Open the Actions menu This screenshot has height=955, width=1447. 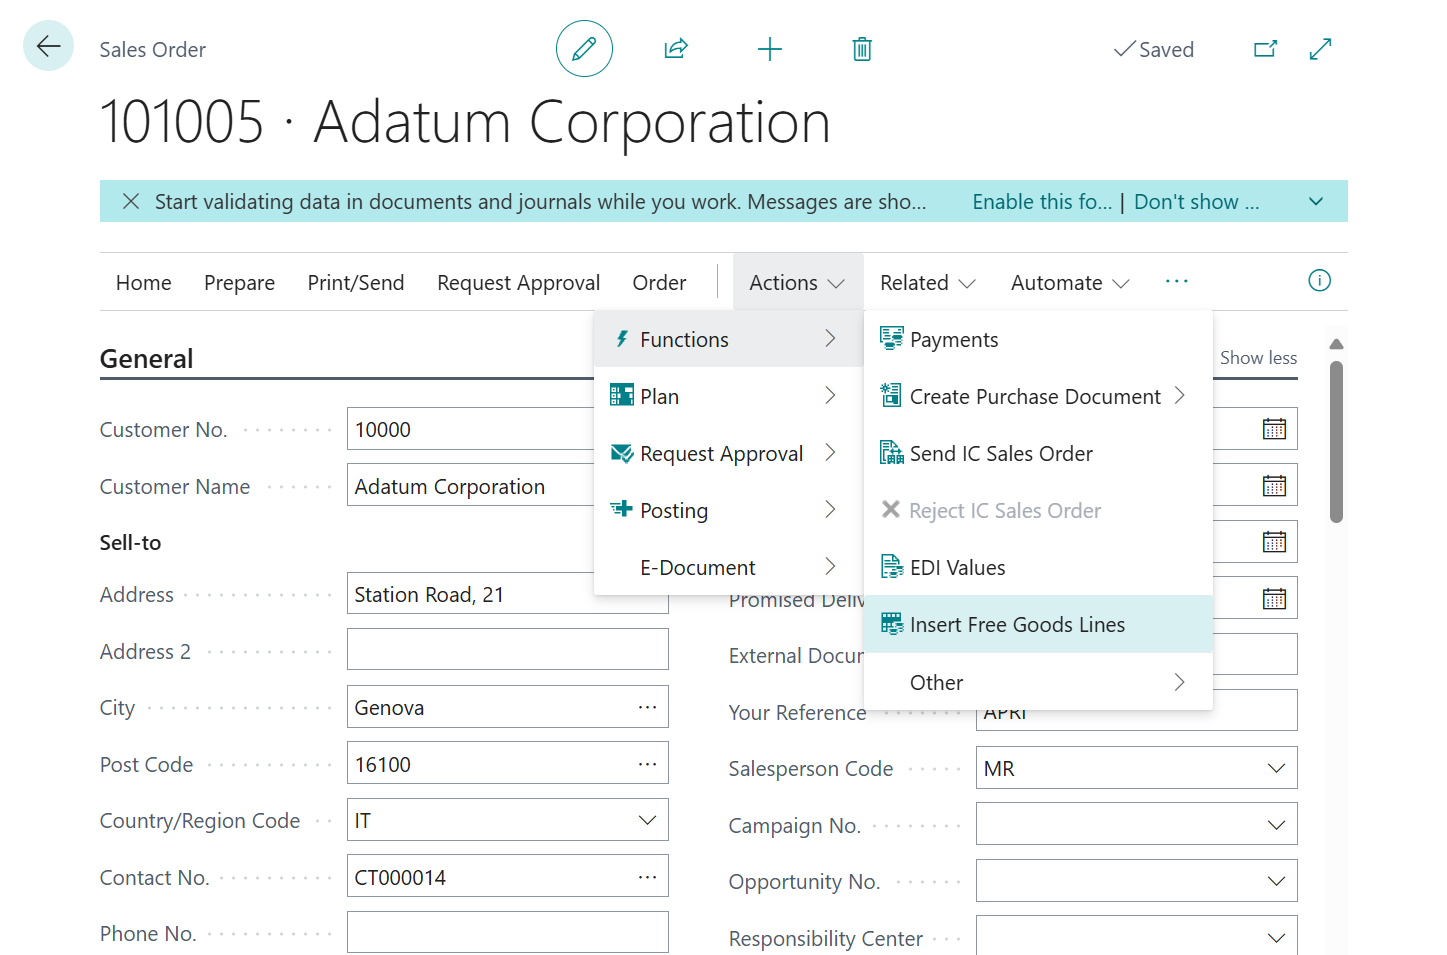[x=797, y=283]
